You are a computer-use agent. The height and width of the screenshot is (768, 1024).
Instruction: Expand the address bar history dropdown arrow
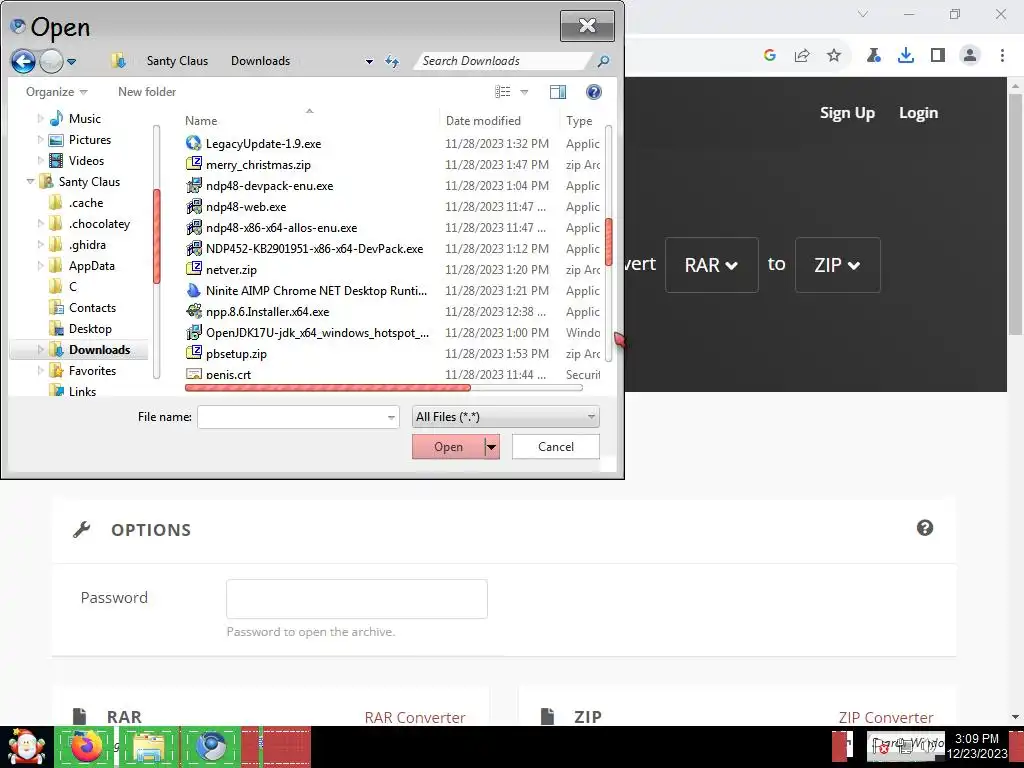click(x=369, y=61)
